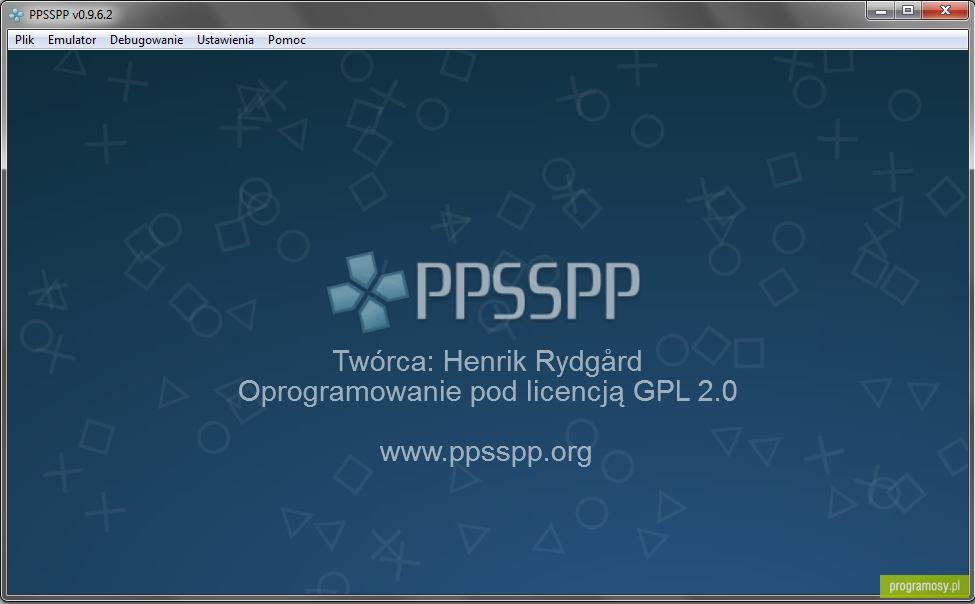Image resolution: width=975 pixels, height=604 pixels.
Task: Open the Debugowanie menu
Action: 146,40
